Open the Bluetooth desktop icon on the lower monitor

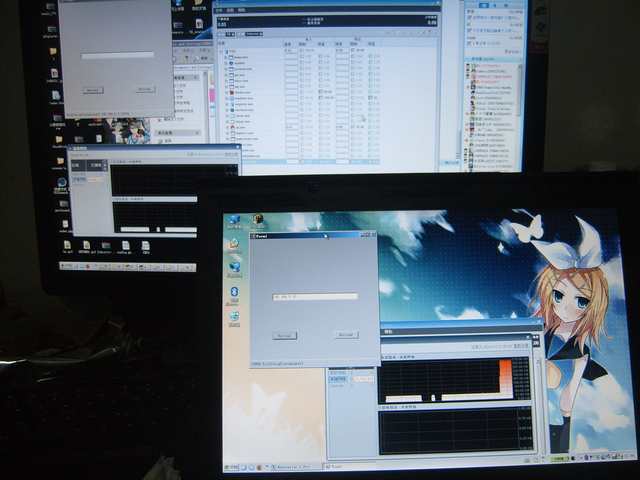click(234, 293)
